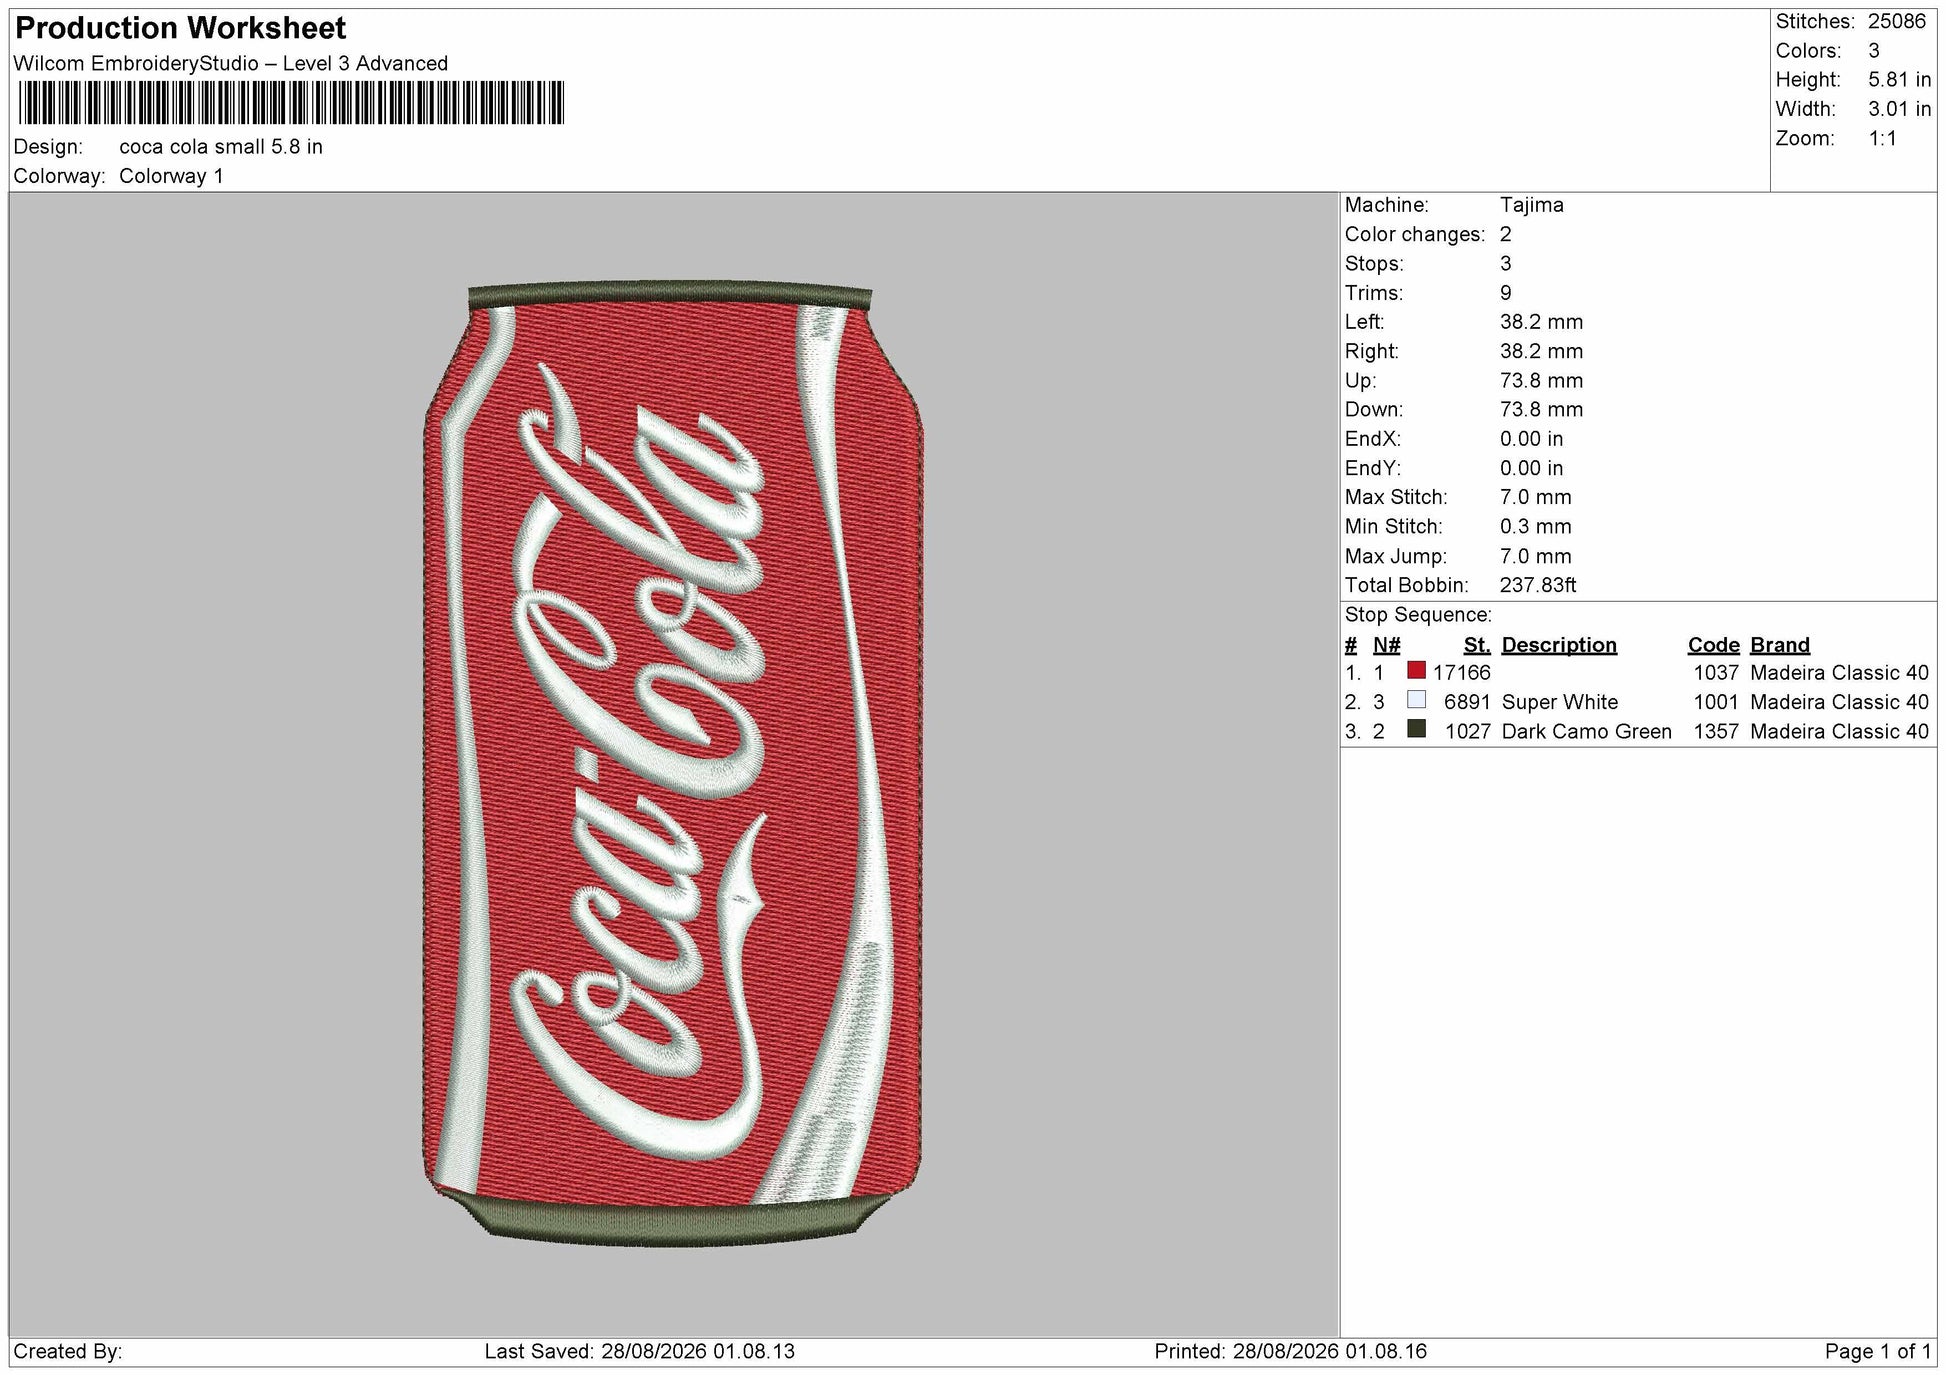Click "Madeira Classic 40" brand for code 1037
Screen dimensions: 1946x1375
tap(1839, 673)
